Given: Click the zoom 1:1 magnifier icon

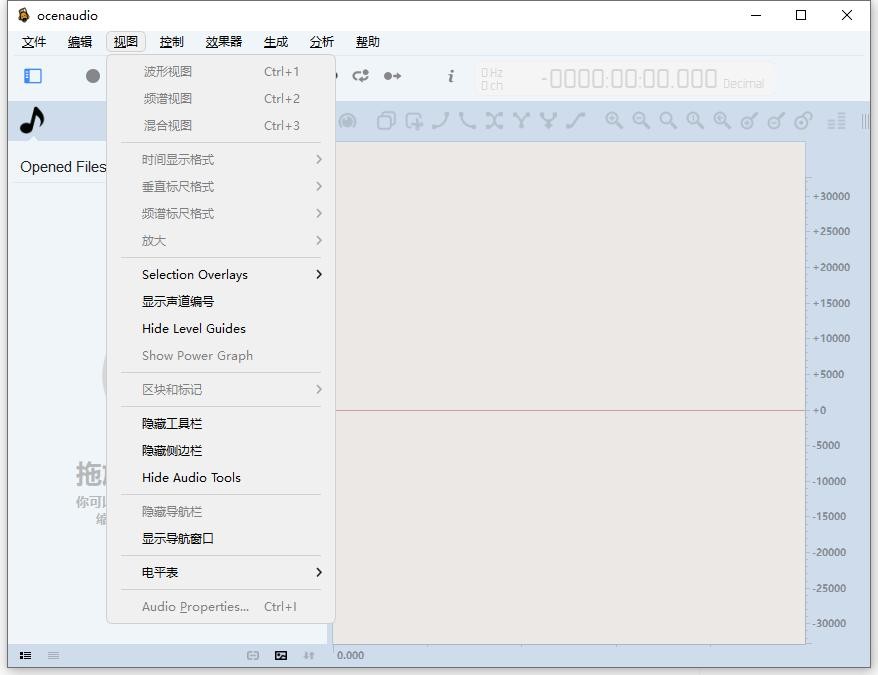Looking at the screenshot, I should [x=695, y=120].
